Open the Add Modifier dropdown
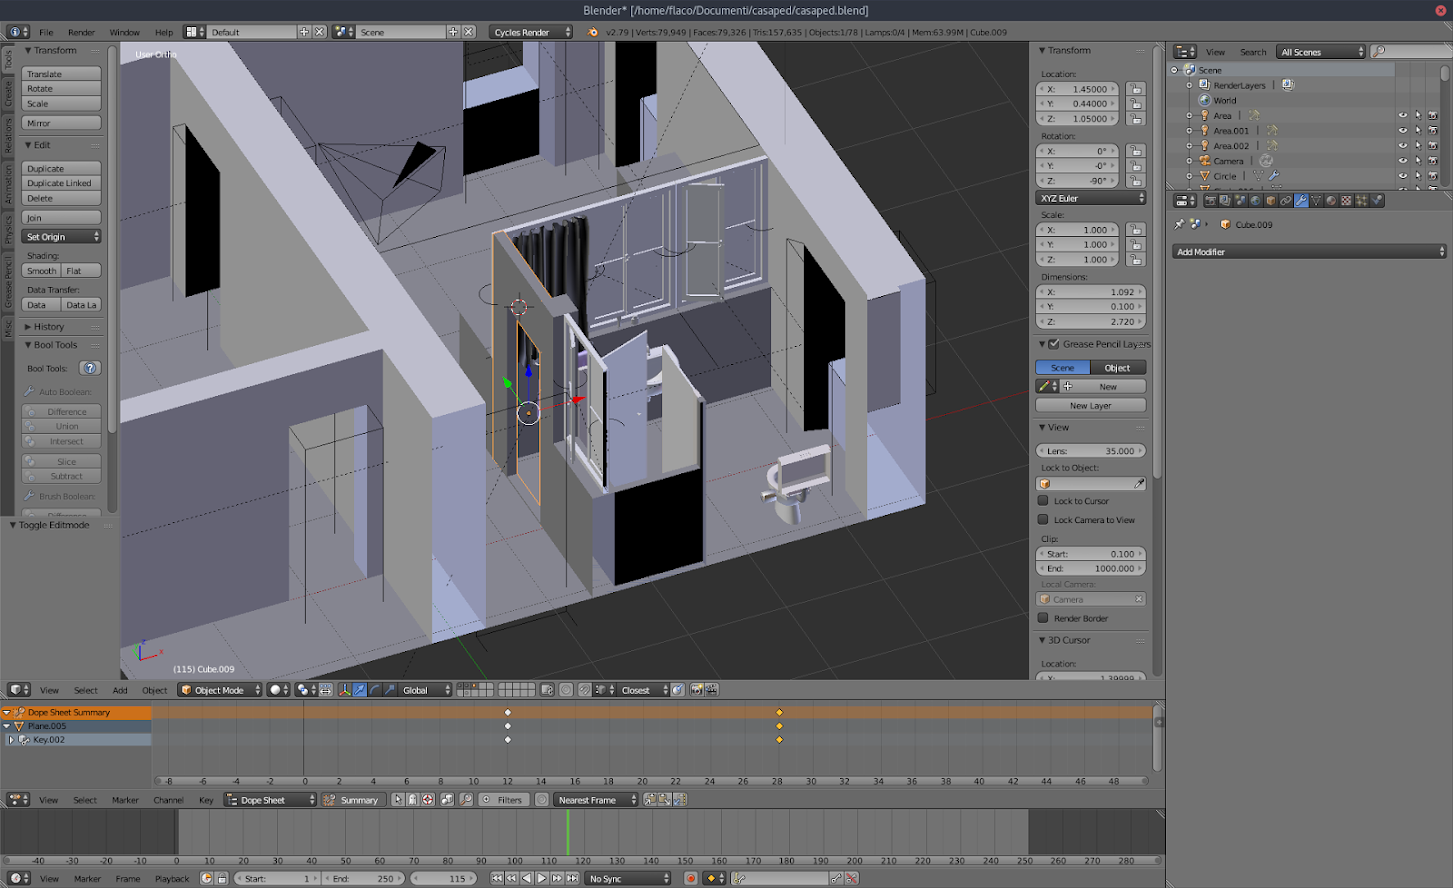 tap(1309, 252)
